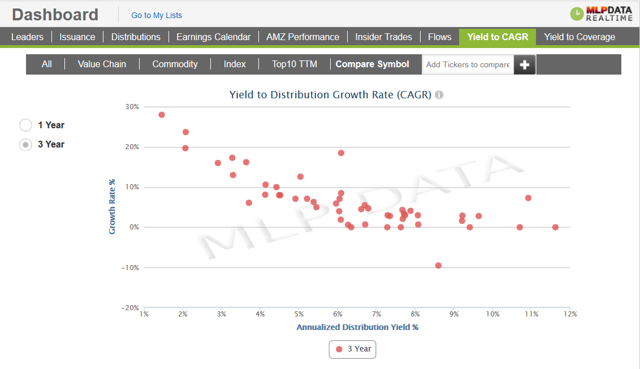
Task: Open the AMZ Performance tab
Action: coord(302,37)
